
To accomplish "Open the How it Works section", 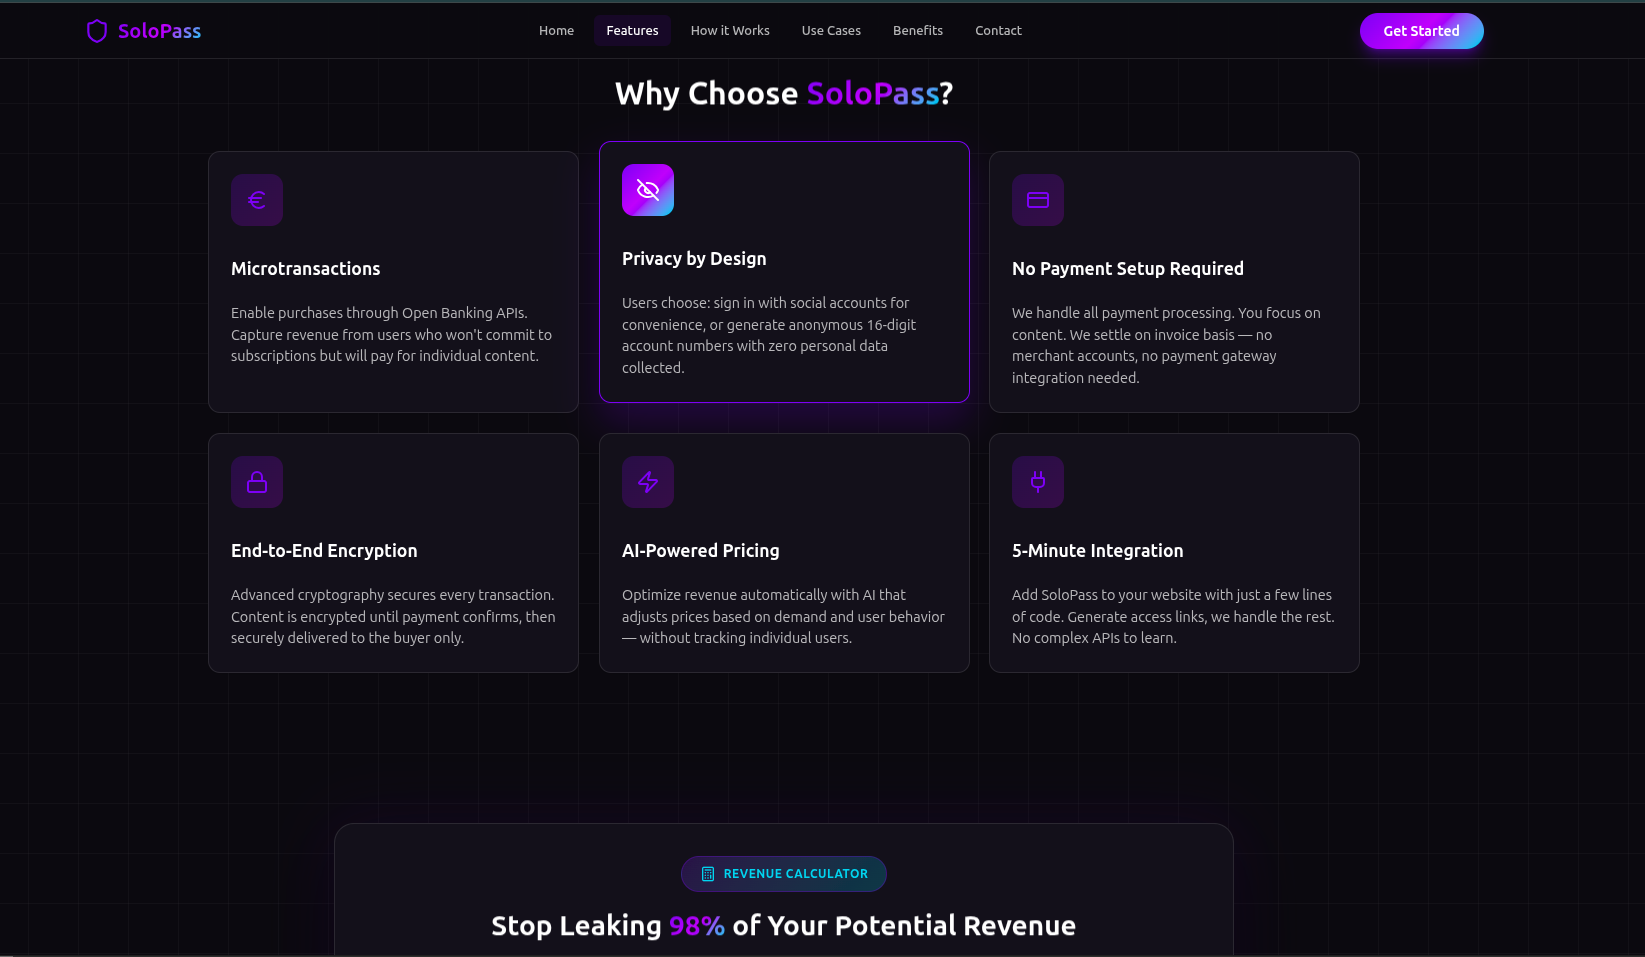I will pyautogui.click(x=730, y=31).
